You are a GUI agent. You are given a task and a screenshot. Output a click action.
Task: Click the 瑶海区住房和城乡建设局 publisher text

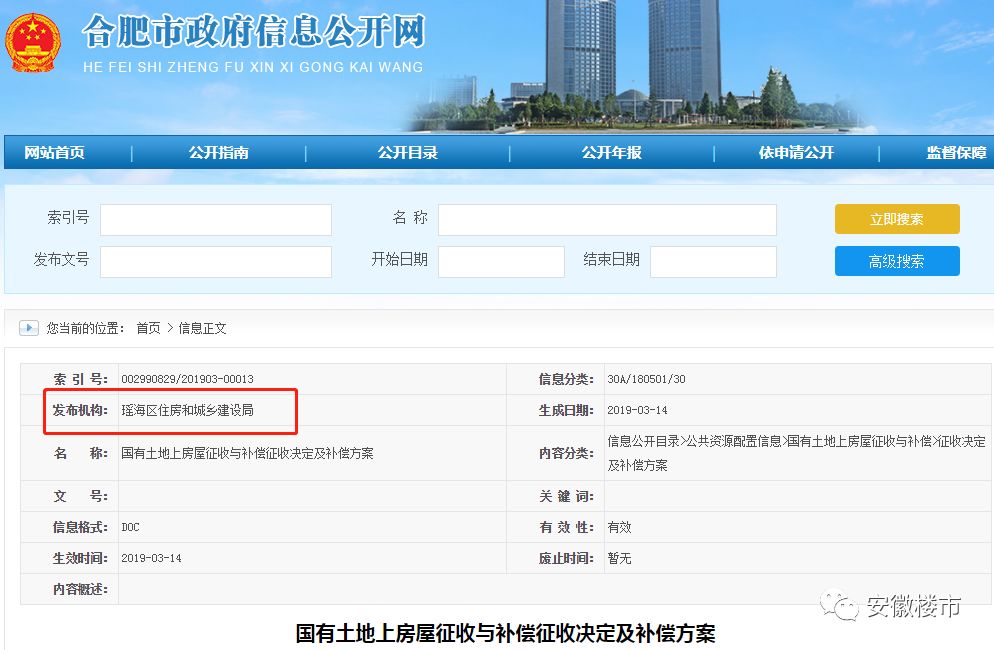187,410
